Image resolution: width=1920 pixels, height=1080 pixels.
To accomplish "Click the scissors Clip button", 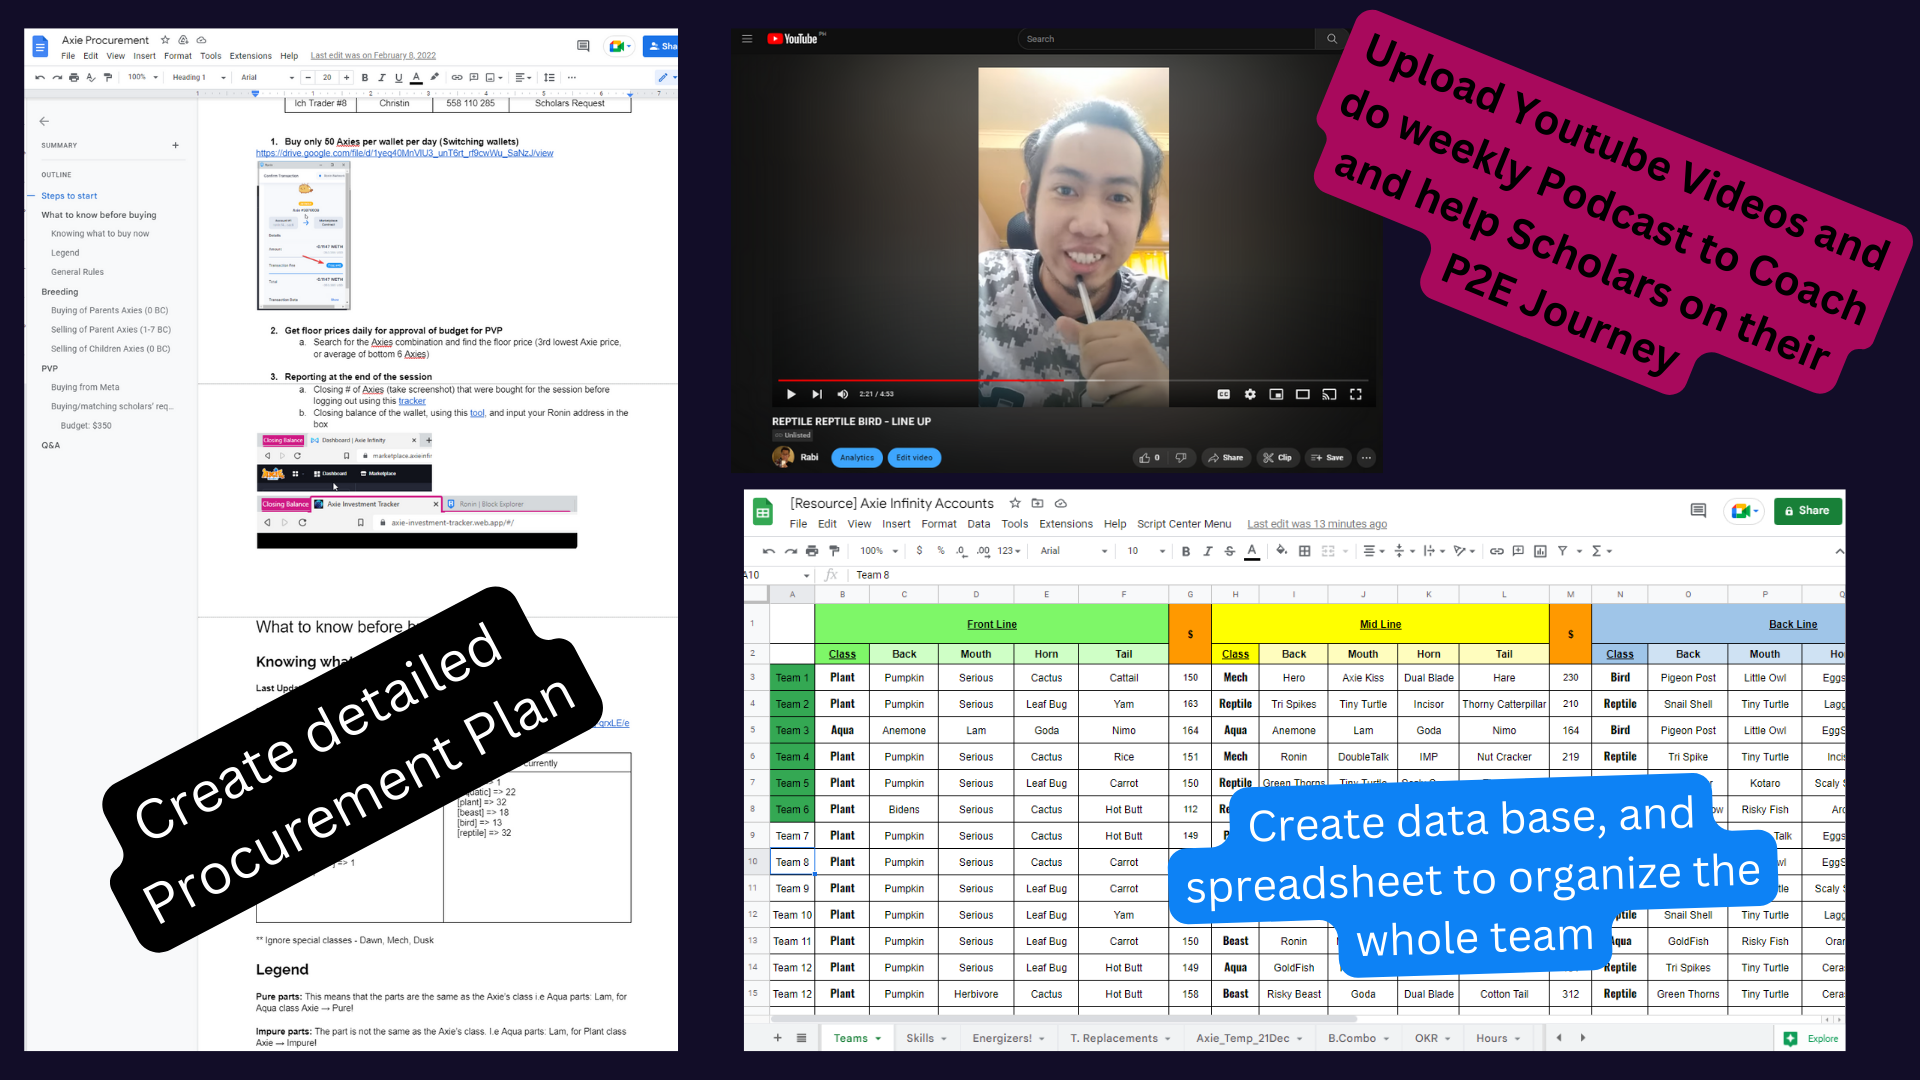I will 1277,458.
